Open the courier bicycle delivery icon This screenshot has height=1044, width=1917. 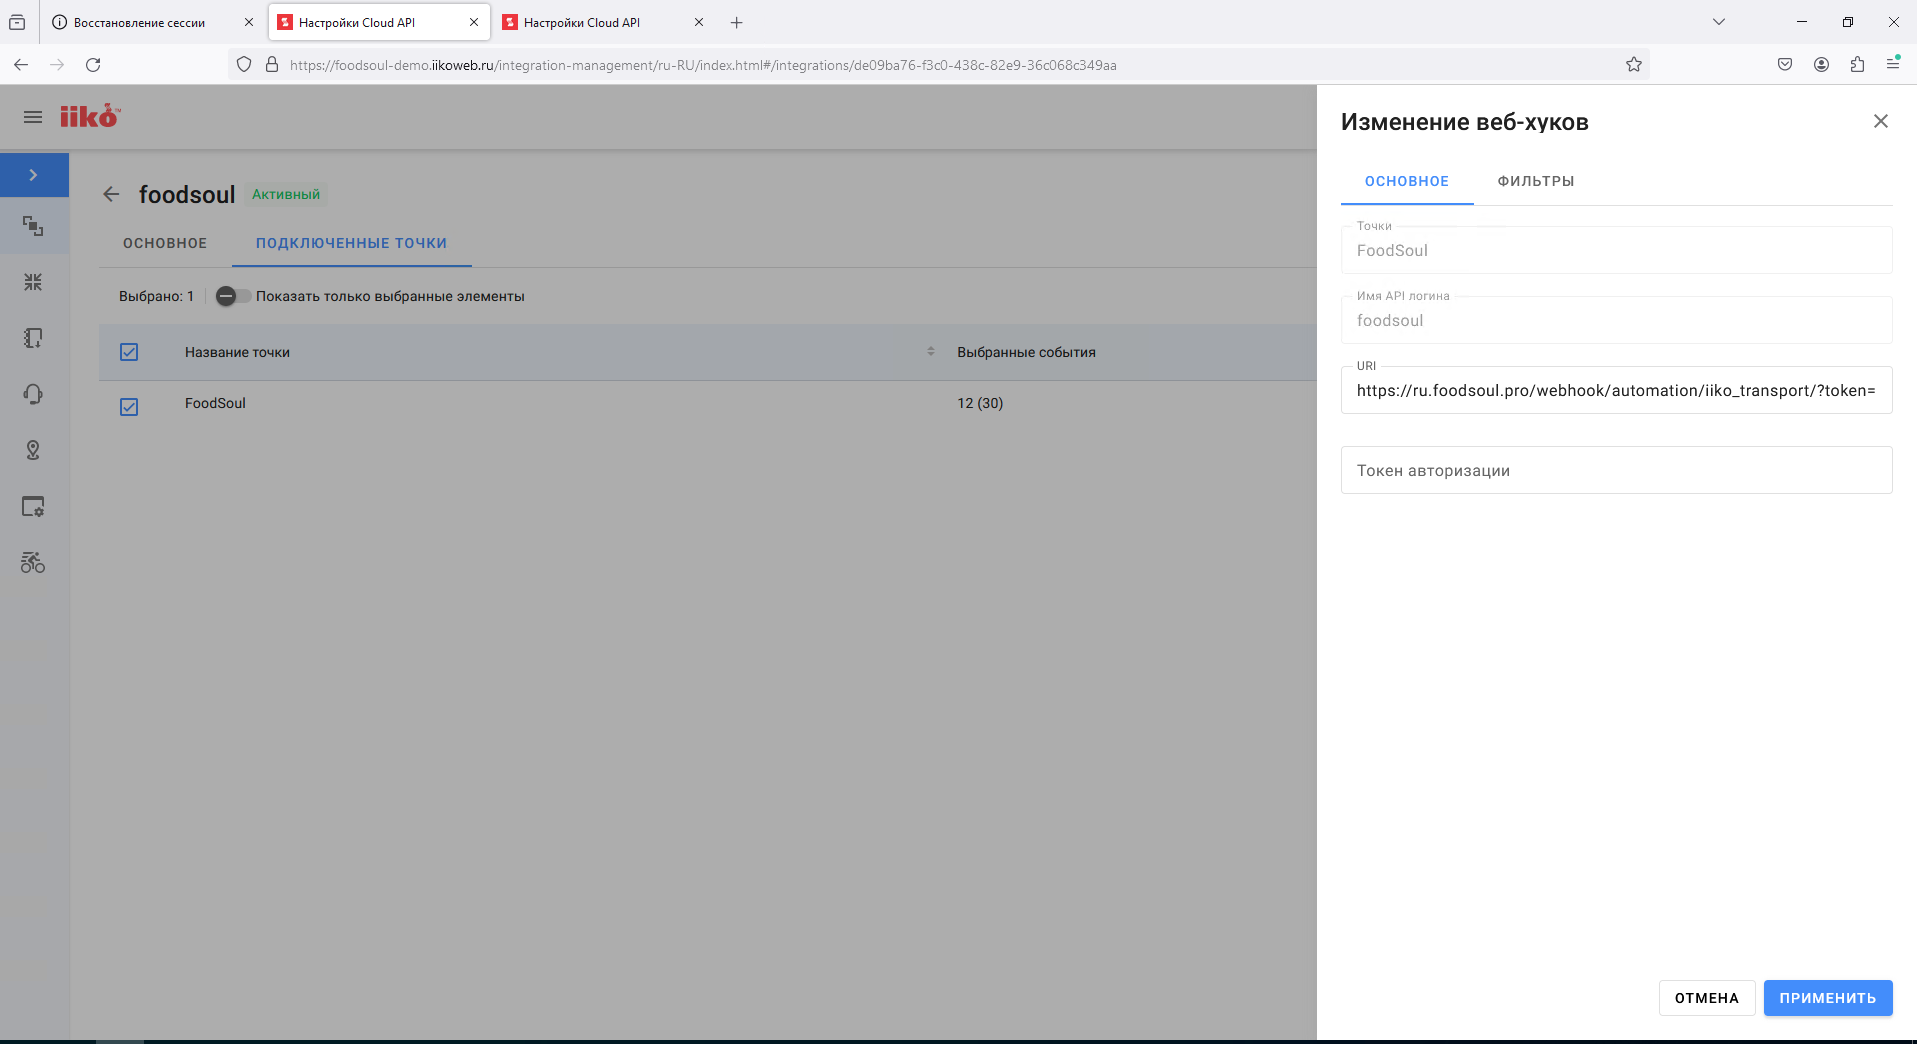(x=33, y=563)
